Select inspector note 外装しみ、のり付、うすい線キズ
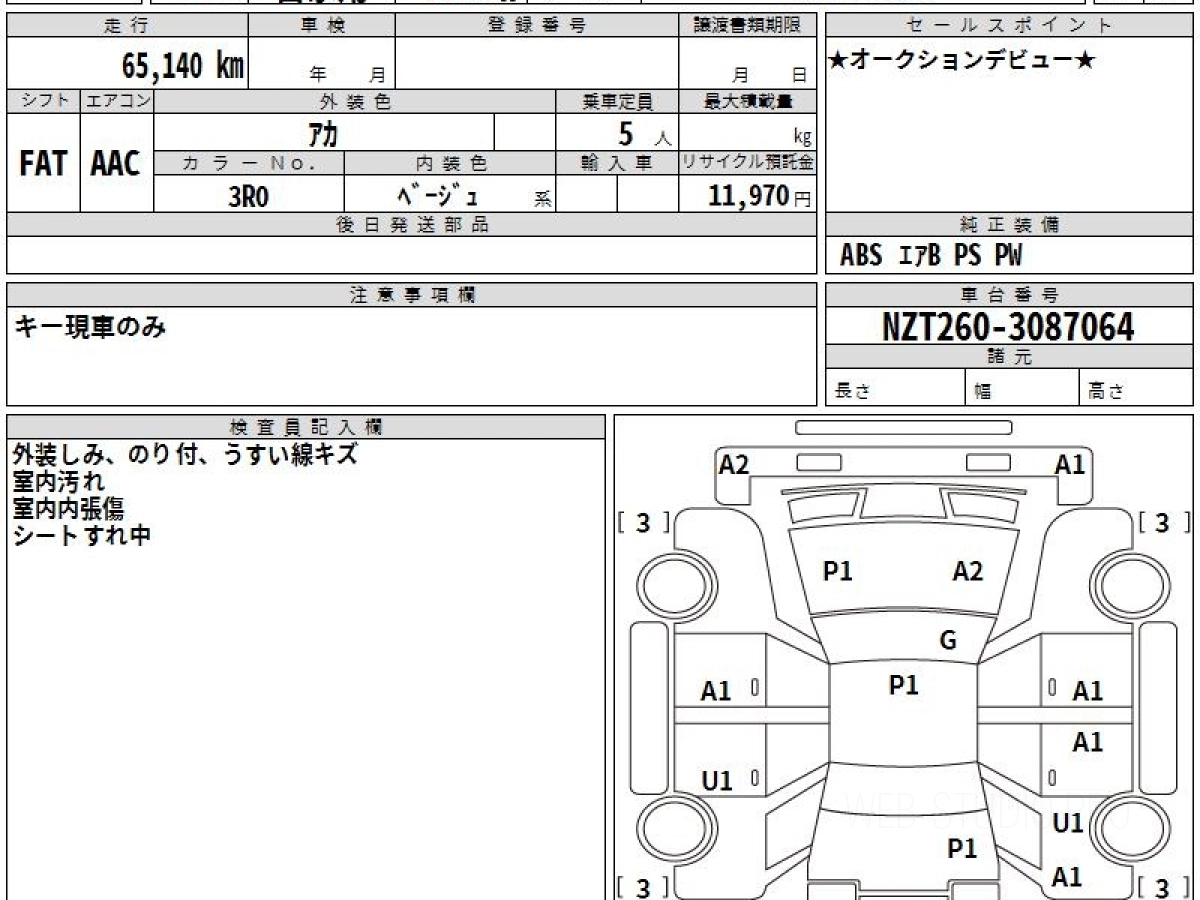The width and height of the screenshot is (1200, 900). click(186, 455)
